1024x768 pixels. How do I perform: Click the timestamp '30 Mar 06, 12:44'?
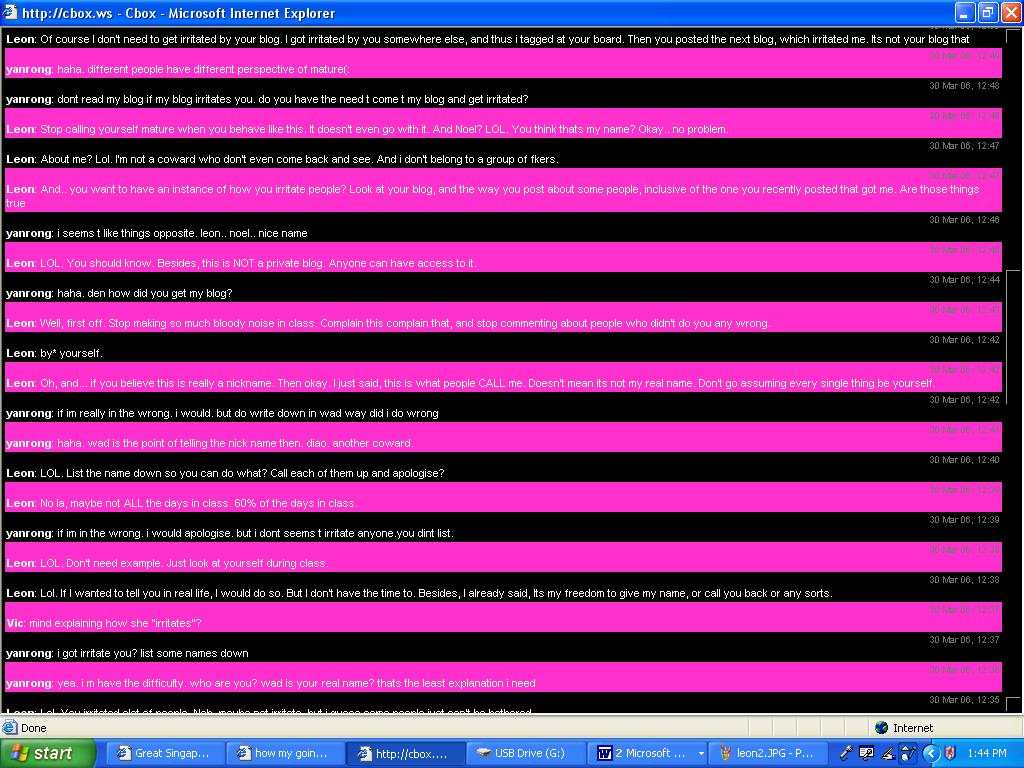[964, 280]
